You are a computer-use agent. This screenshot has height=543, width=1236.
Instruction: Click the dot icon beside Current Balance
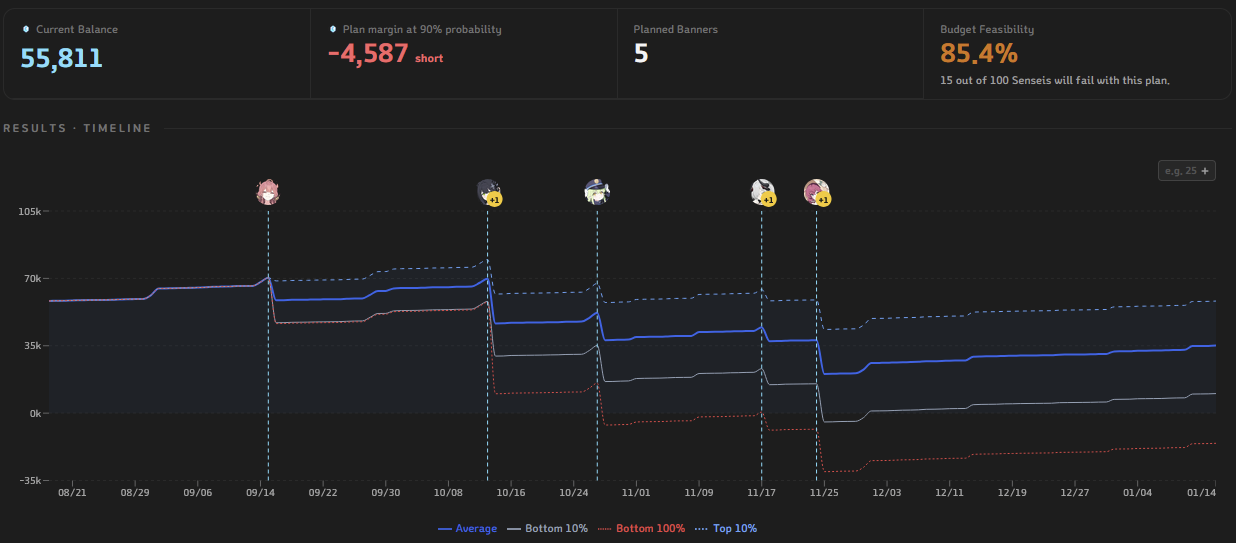click(x=26, y=29)
